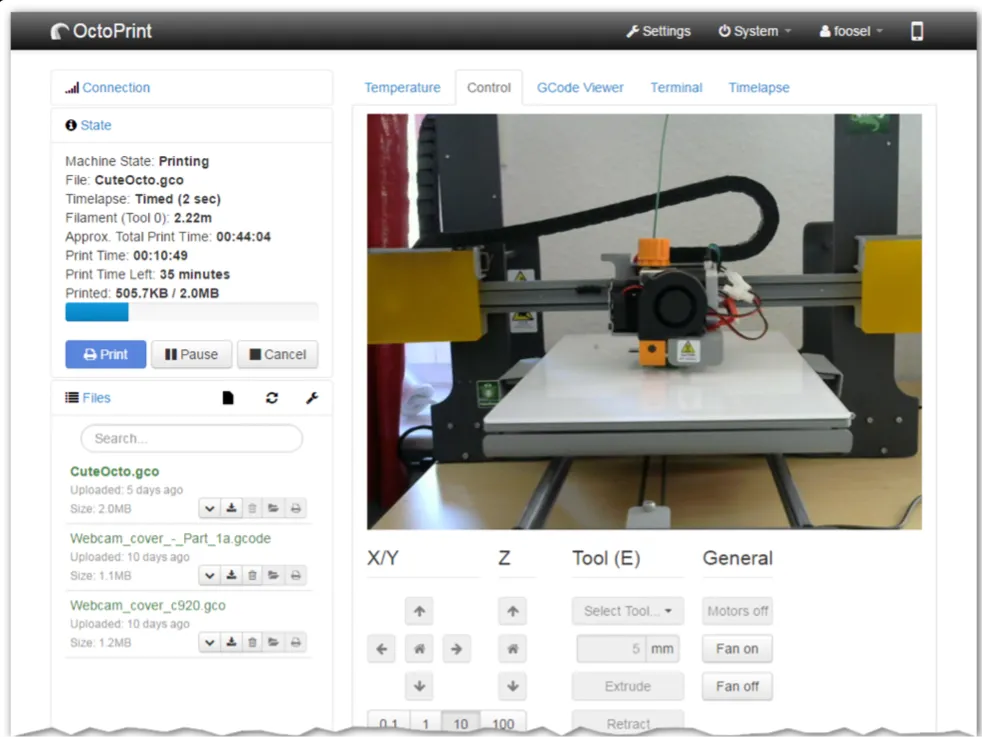The width and height of the screenshot is (986, 739).
Task: Expand CuteOcto.gco details with the chevron
Action: point(210,508)
